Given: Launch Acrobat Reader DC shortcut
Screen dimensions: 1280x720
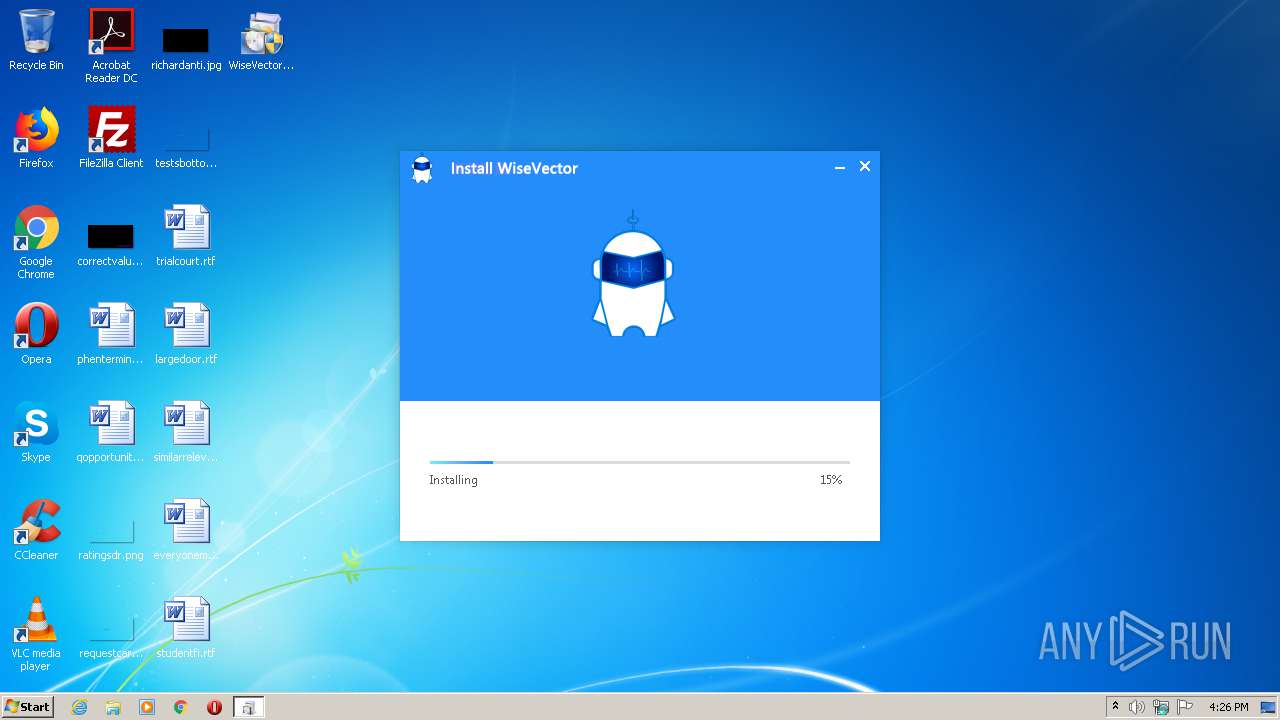Looking at the screenshot, I should pos(111,46).
